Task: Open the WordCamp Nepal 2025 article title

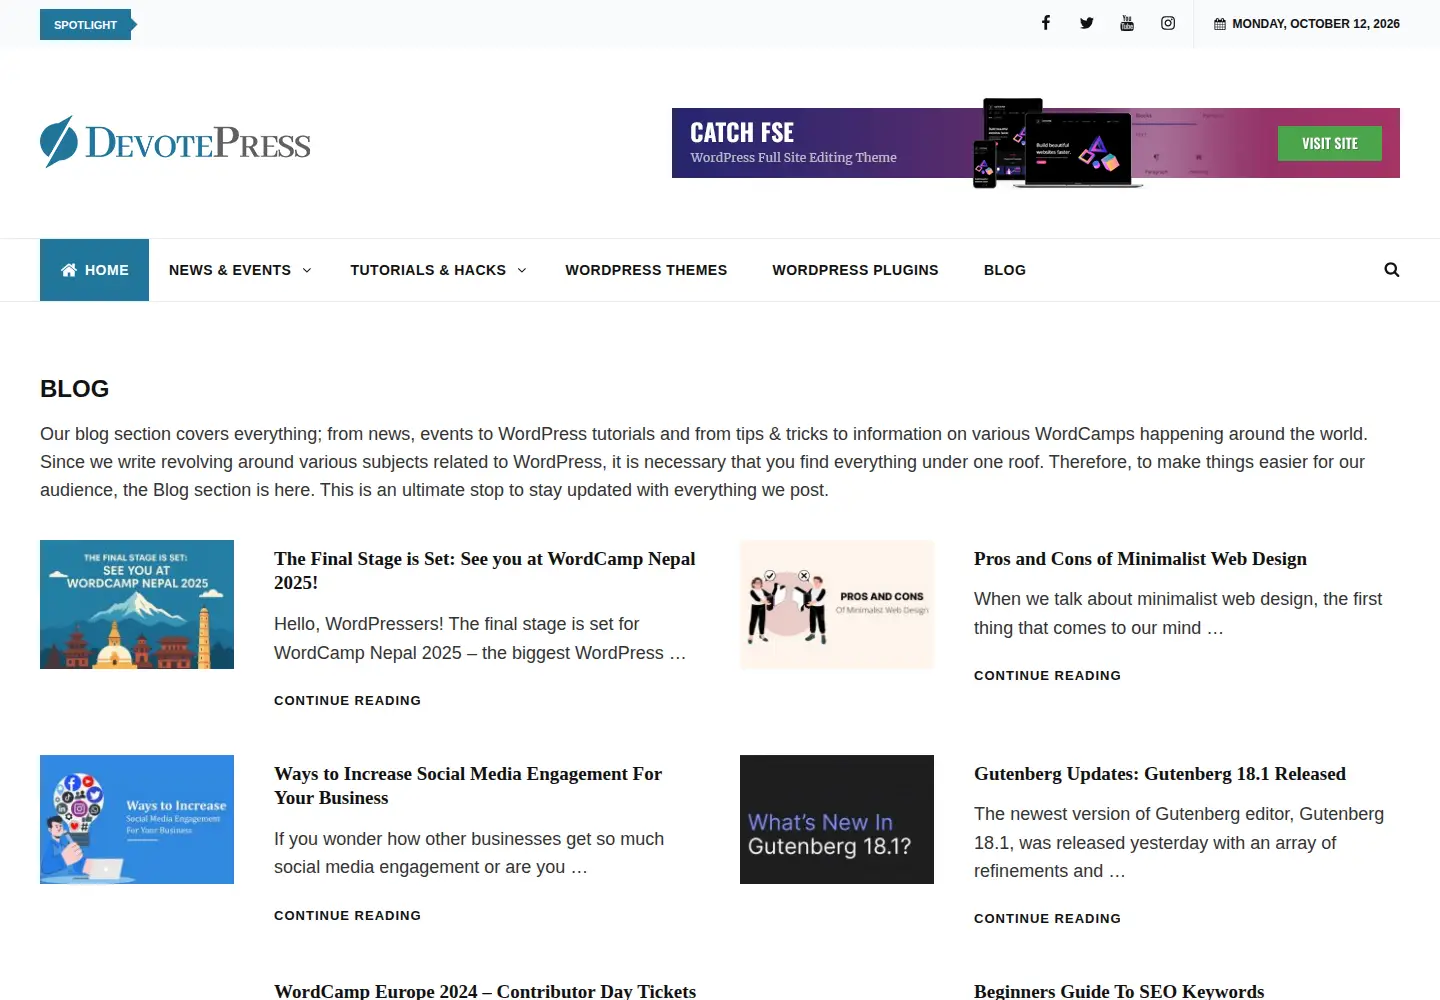Action: 485,571
